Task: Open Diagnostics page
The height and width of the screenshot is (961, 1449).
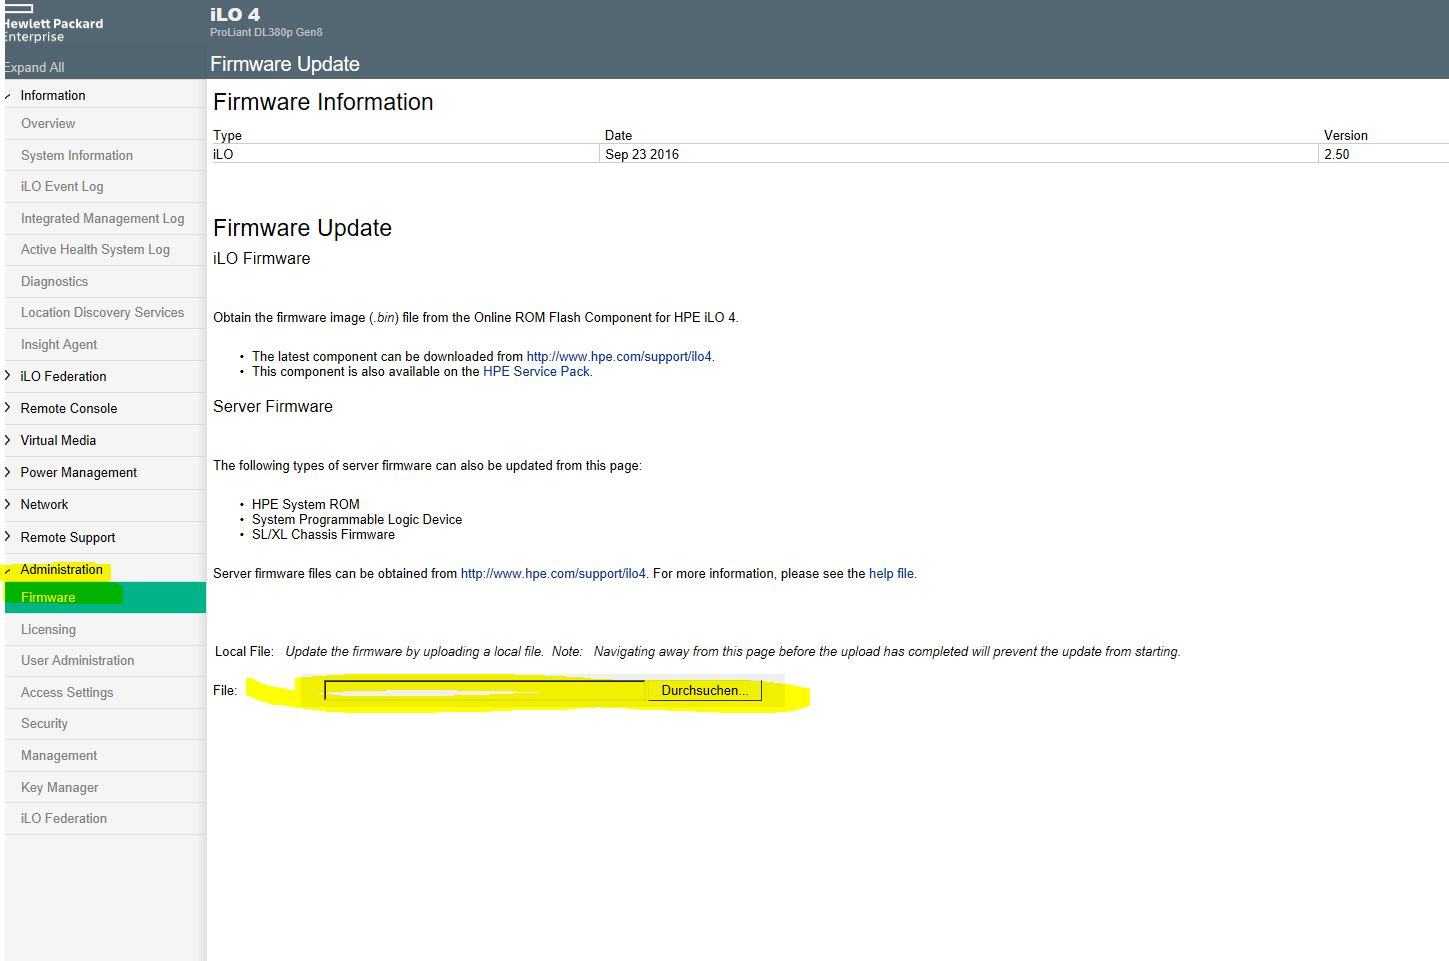Action: 54,281
